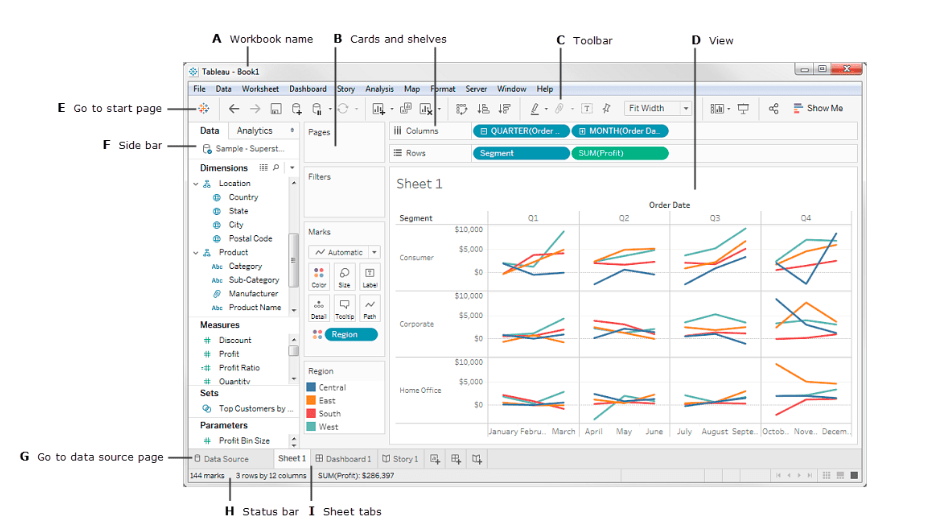Collapse the Product hierarchy
This screenshot has height=524, width=930.
pyautogui.click(x=196, y=253)
